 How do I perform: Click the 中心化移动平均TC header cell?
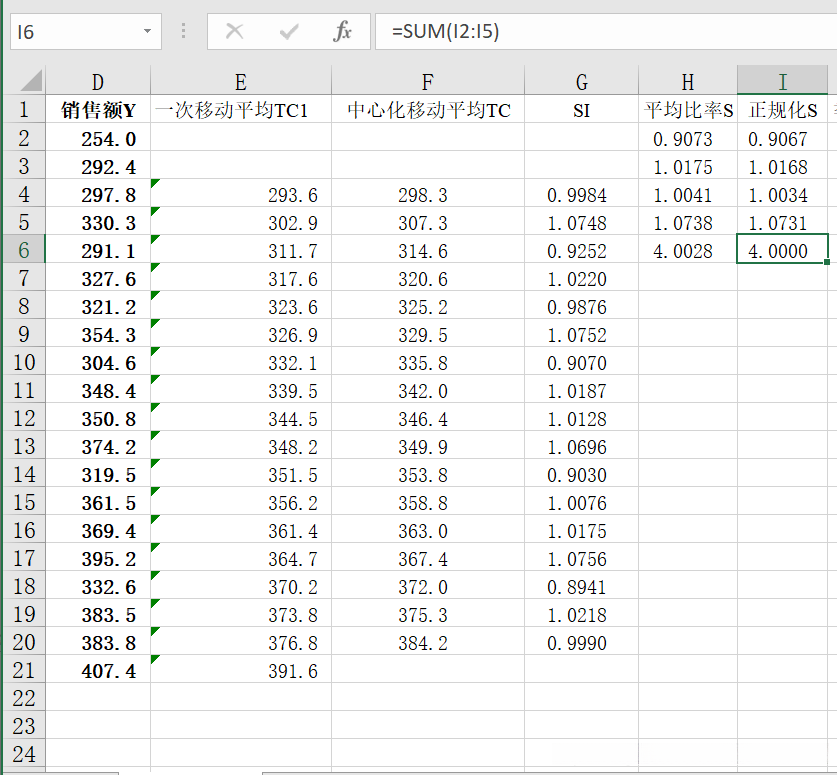coord(428,110)
